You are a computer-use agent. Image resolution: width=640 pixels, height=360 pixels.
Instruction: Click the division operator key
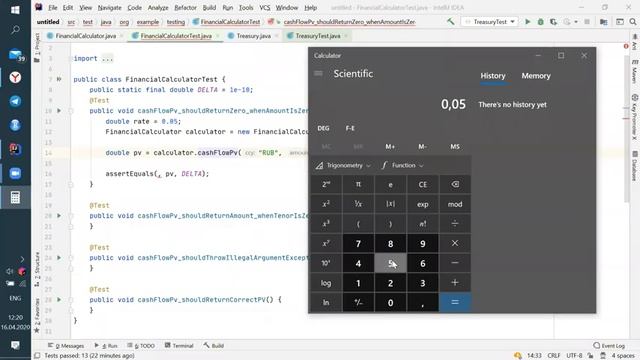coord(455,224)
